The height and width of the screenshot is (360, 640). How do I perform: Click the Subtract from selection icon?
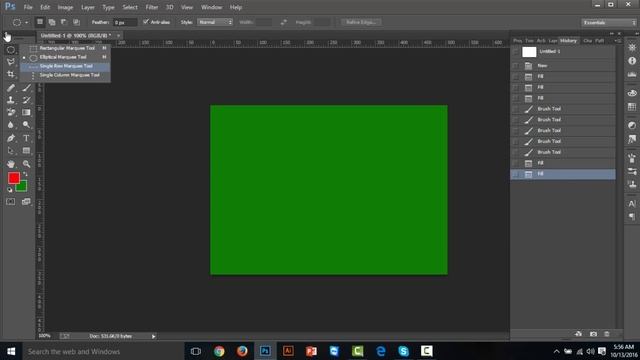click(x=64, y=22)
